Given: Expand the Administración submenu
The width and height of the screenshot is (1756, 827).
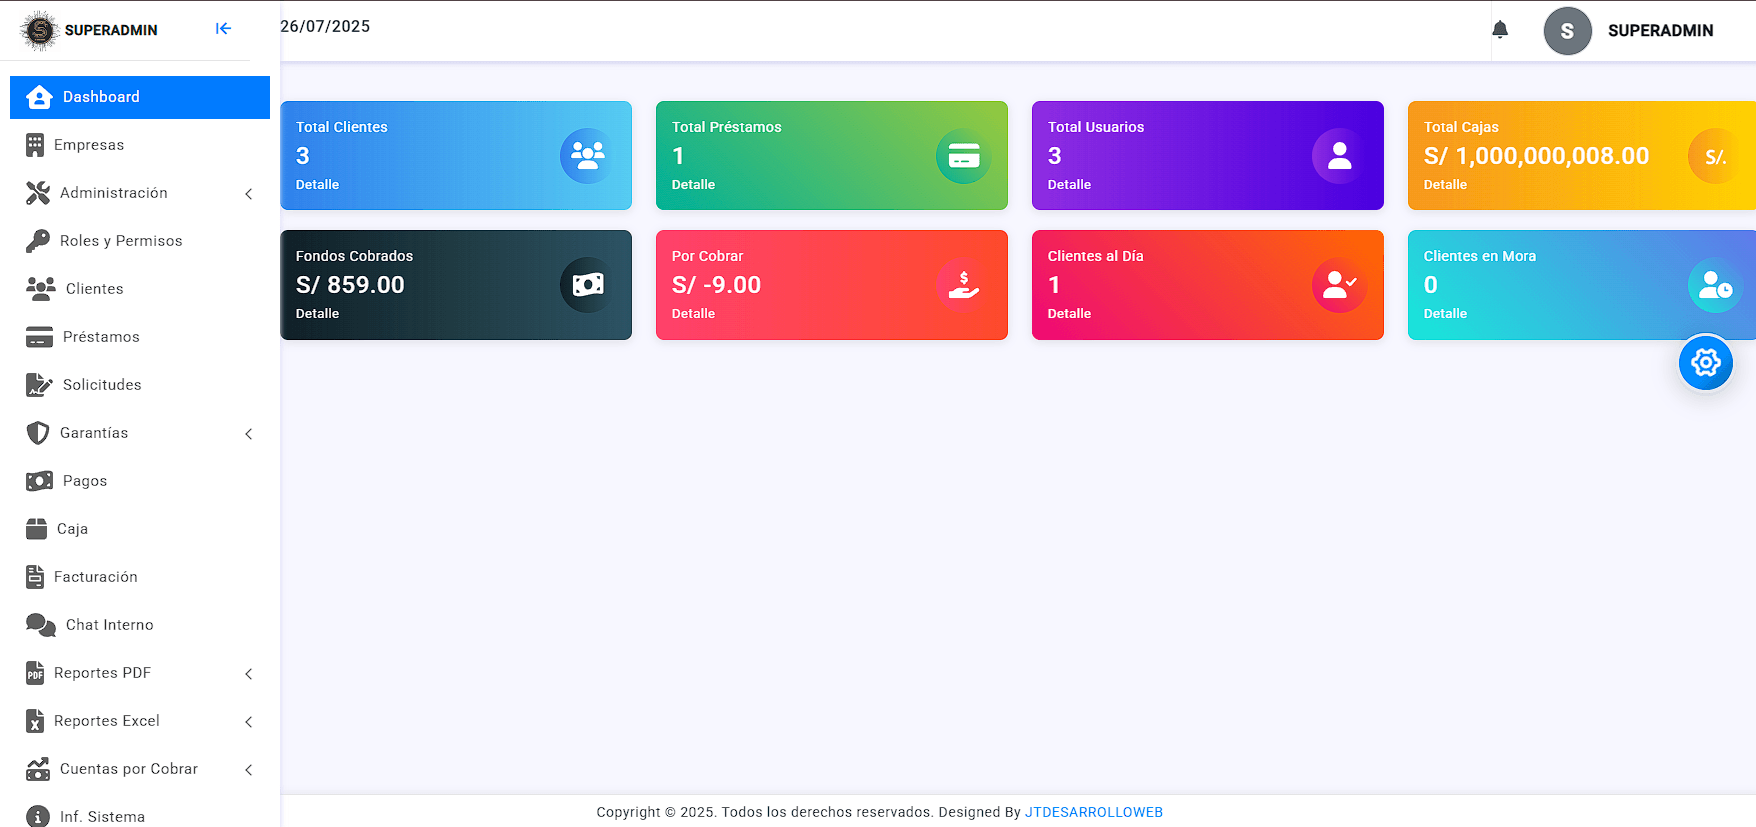Looking at the screenshot, I should 139,193.
